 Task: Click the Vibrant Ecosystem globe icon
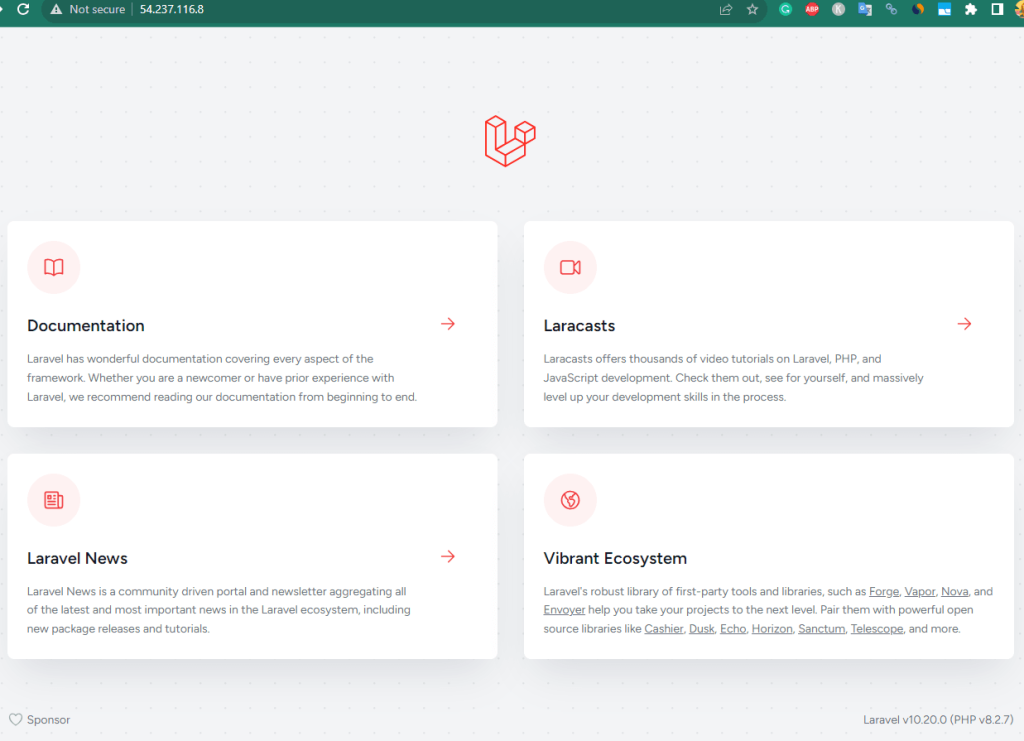pyautogui.click(x=570, y=500)
